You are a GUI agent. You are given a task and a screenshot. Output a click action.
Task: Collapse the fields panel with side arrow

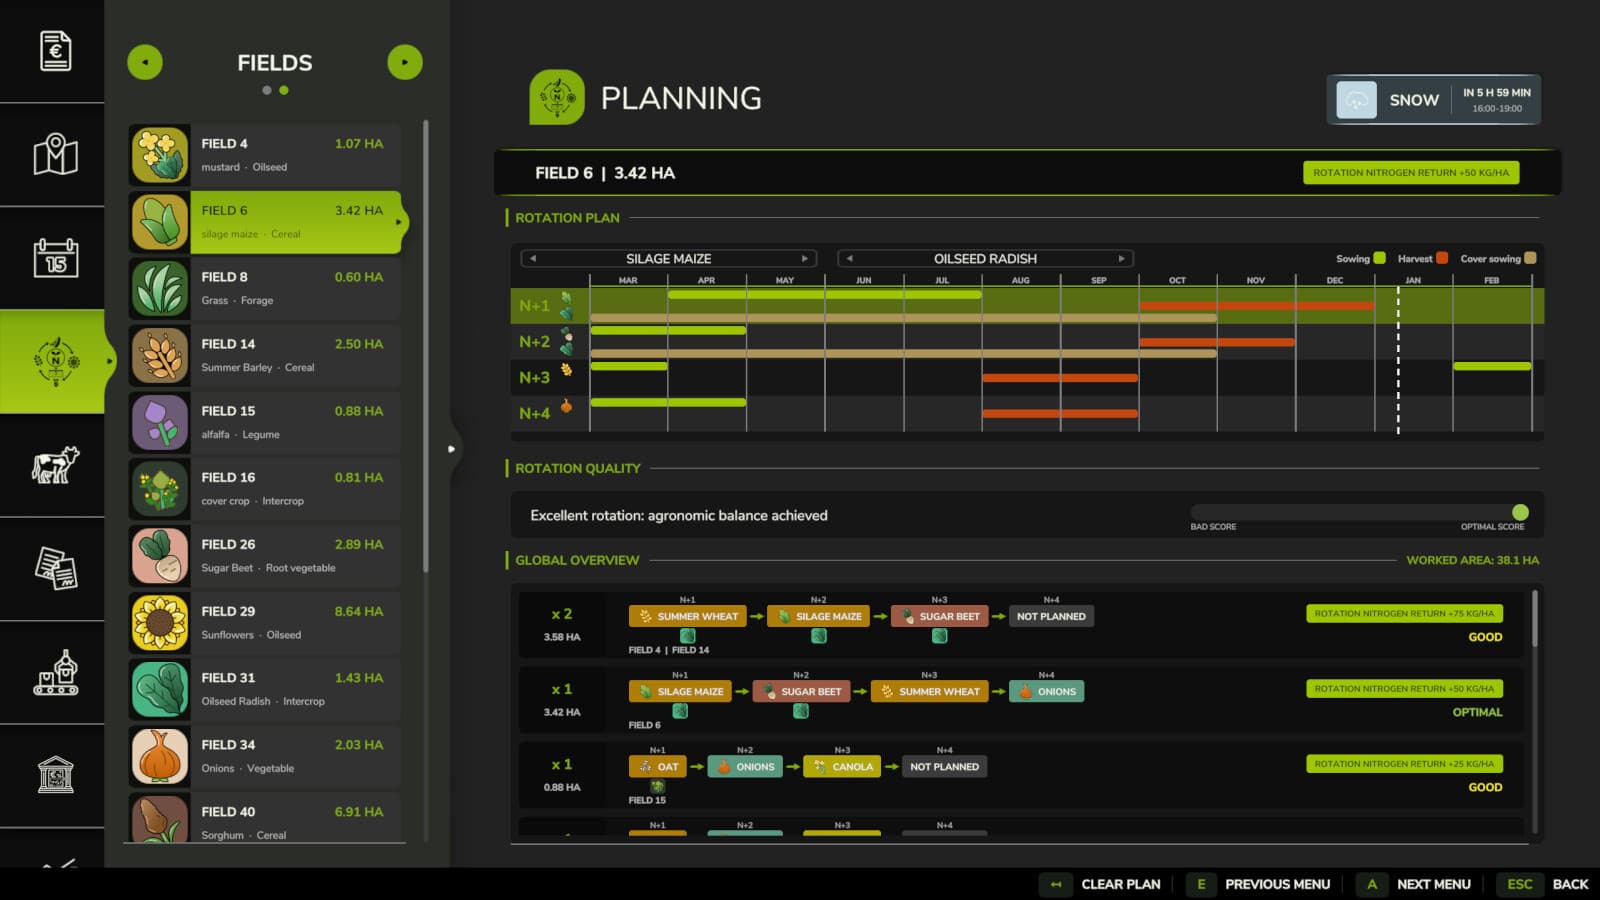(451, 449)
